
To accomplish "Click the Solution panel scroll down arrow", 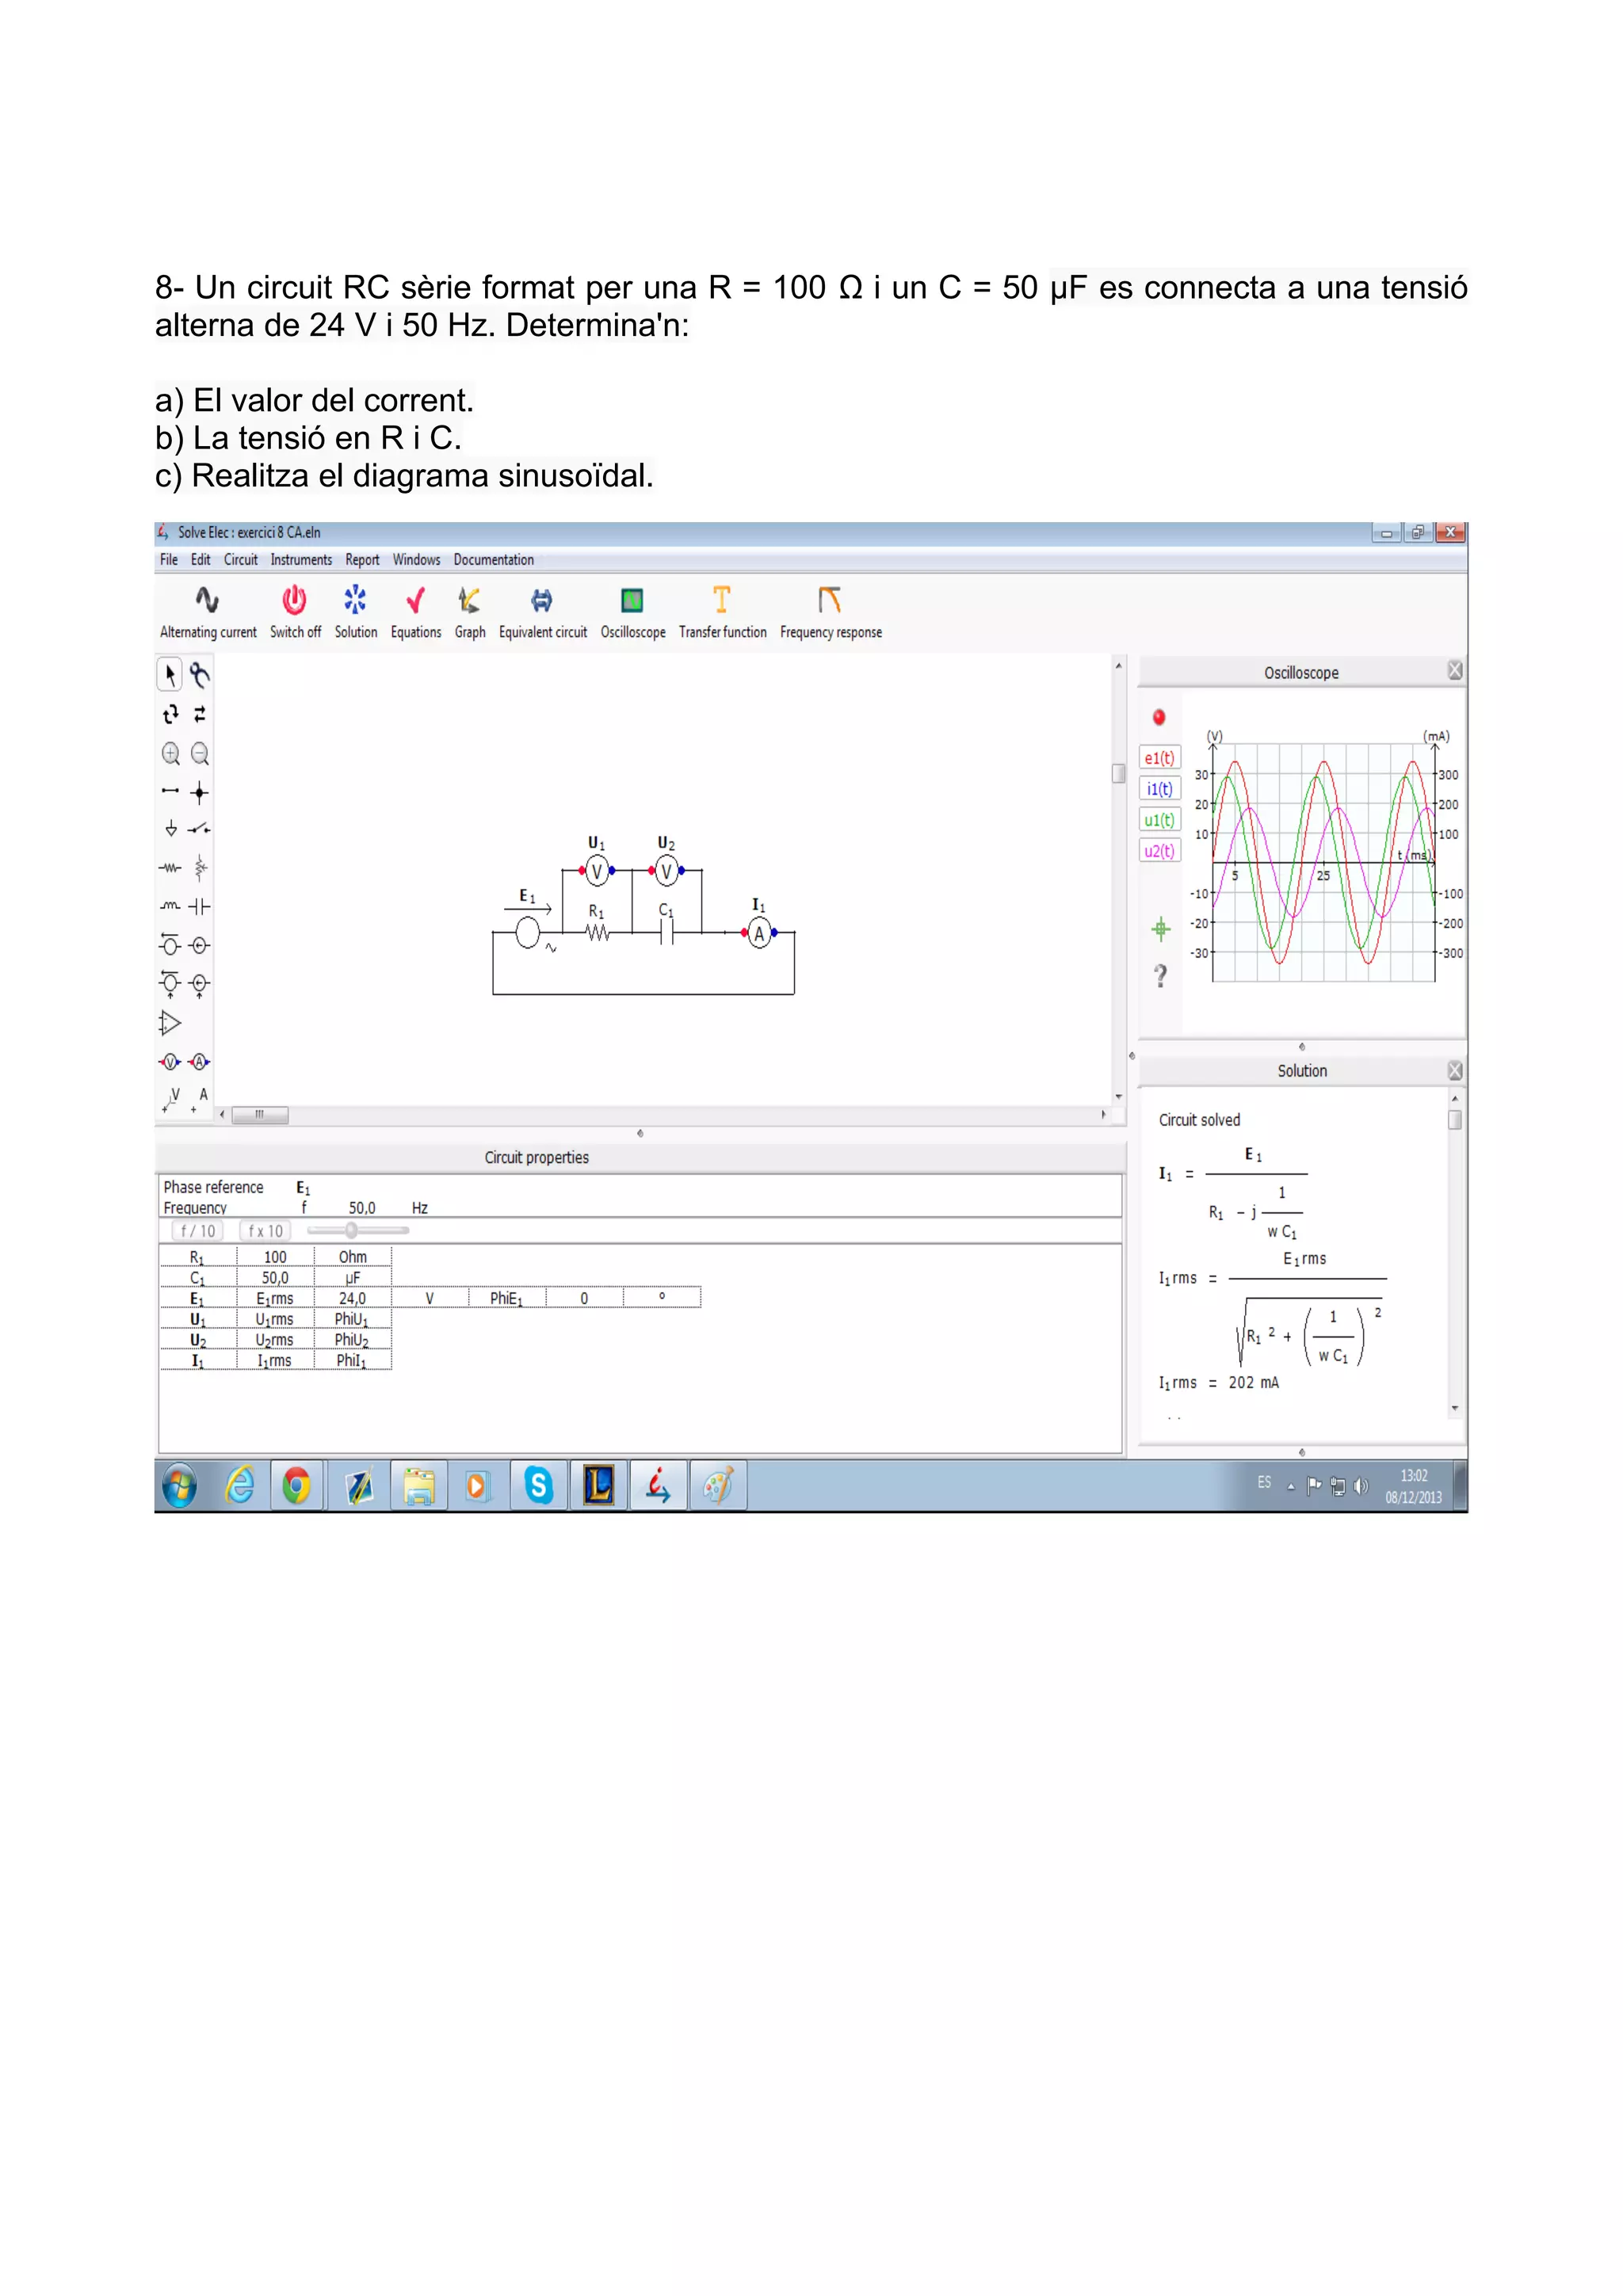I will pyautogui.click(x=1455, y=1408).
